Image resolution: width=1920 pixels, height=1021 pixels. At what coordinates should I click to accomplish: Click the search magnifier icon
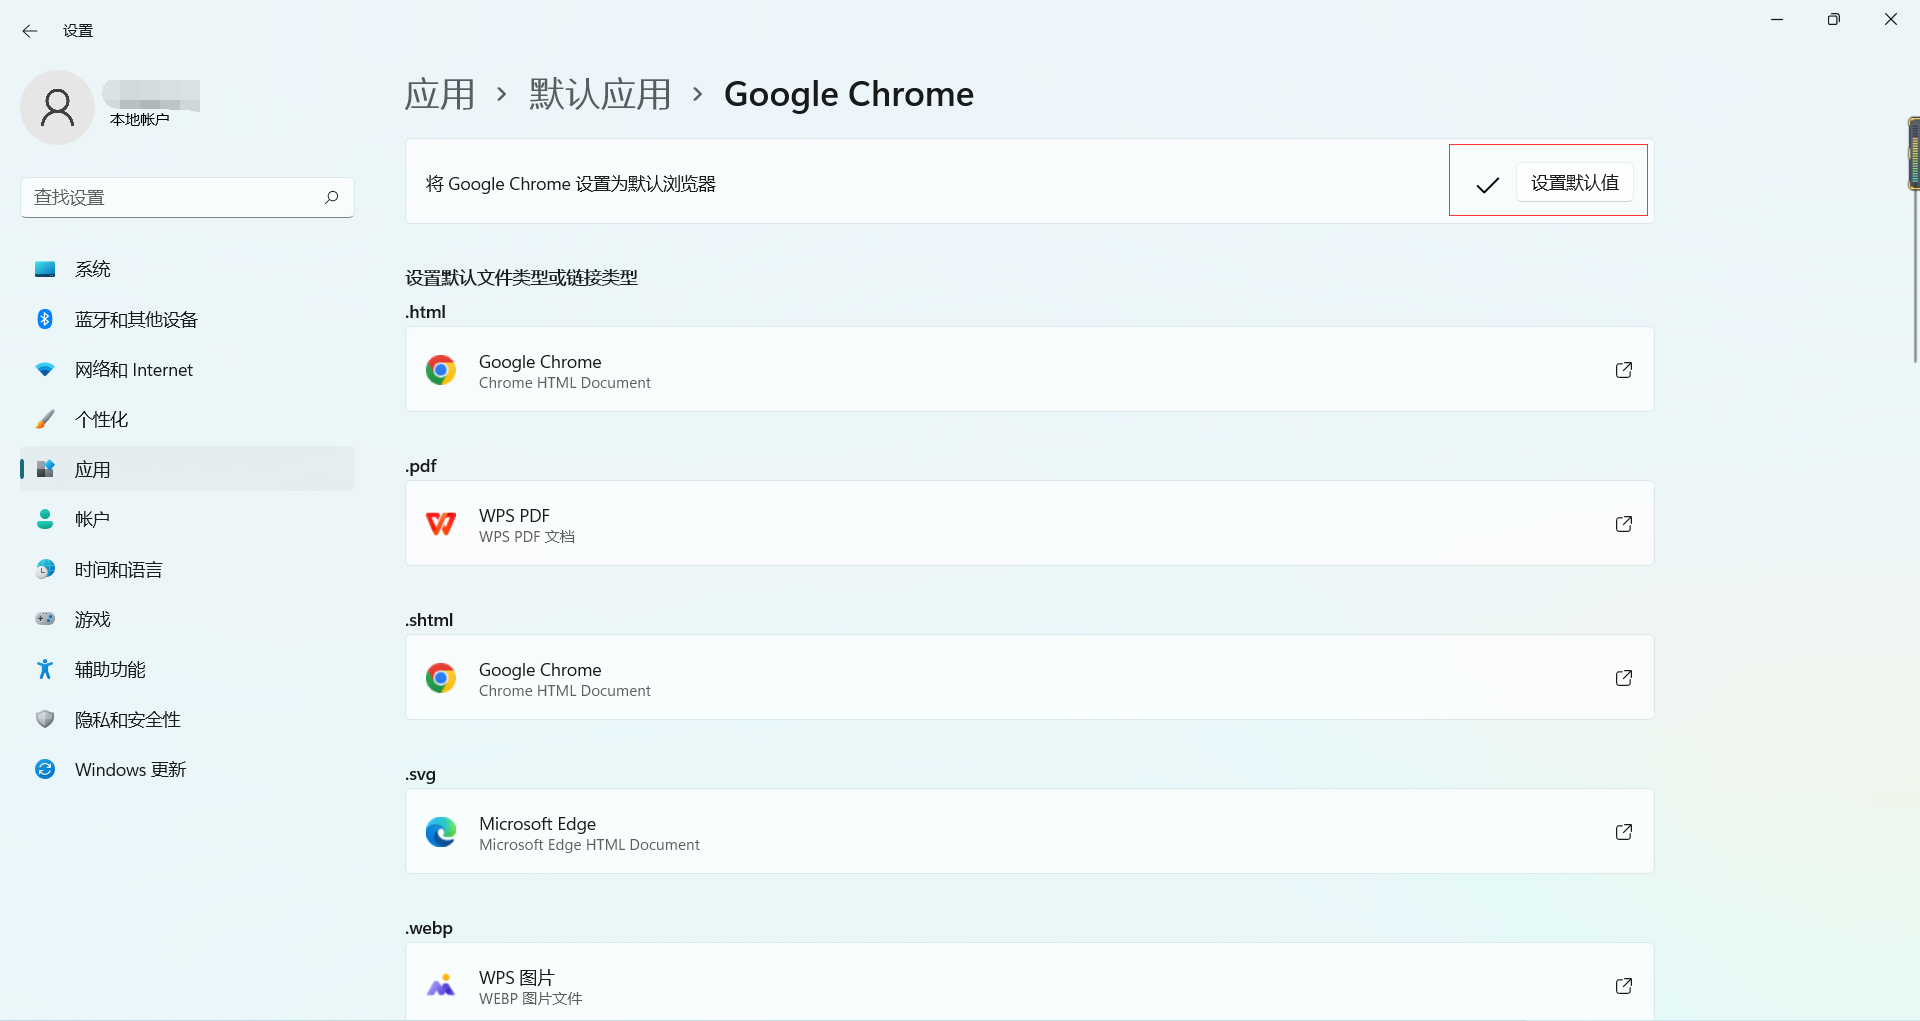pyautogui.click(x=332, y=197)
